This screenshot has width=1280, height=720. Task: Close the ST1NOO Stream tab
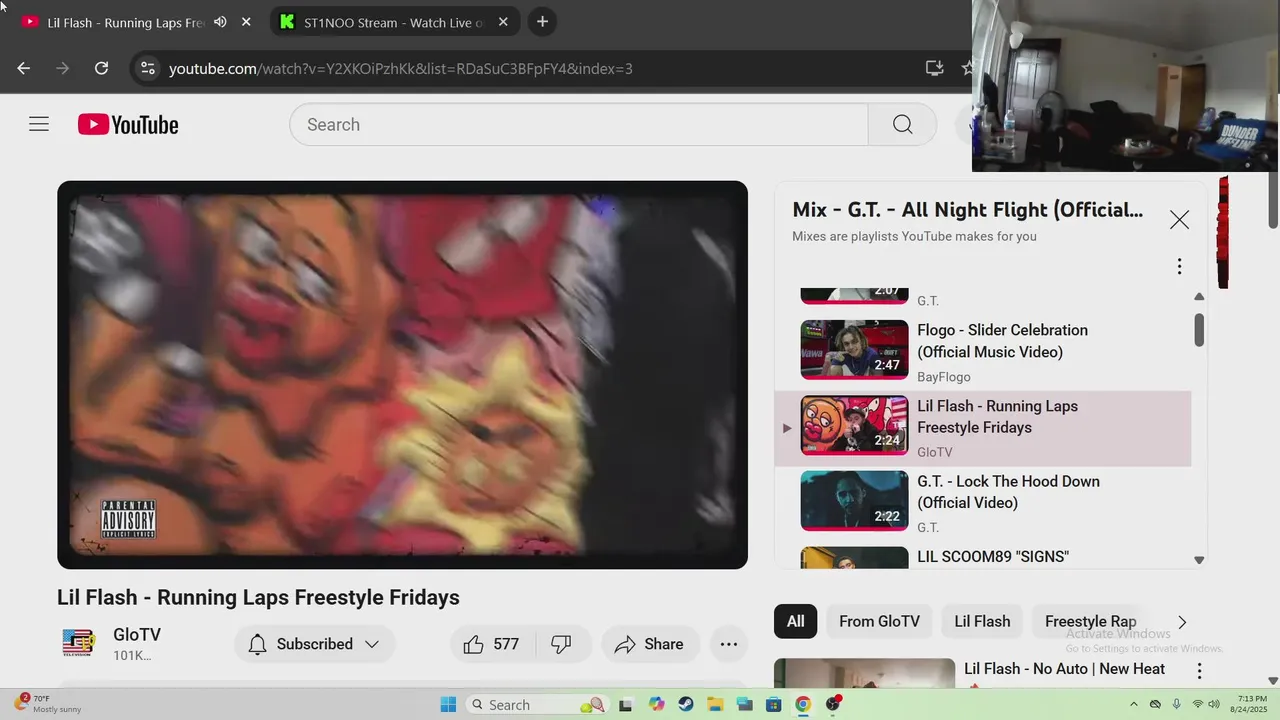pos(503,22)
